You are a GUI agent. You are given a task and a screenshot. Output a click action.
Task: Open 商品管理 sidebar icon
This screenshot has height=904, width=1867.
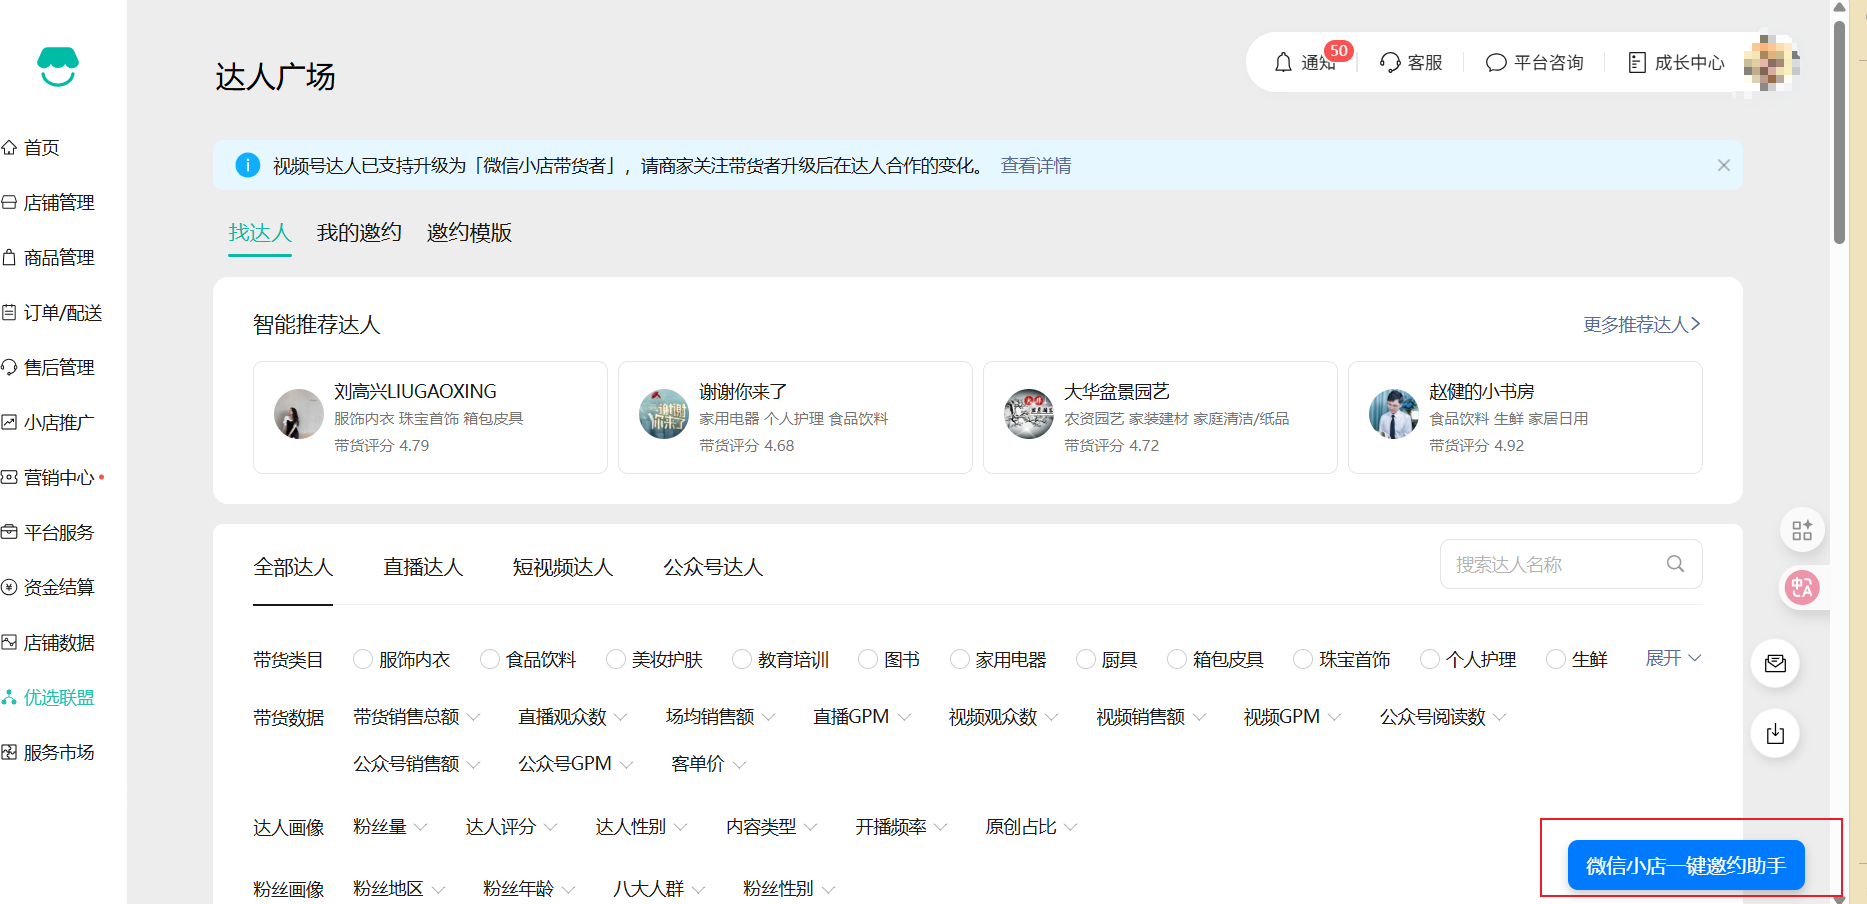pos(9,258)
